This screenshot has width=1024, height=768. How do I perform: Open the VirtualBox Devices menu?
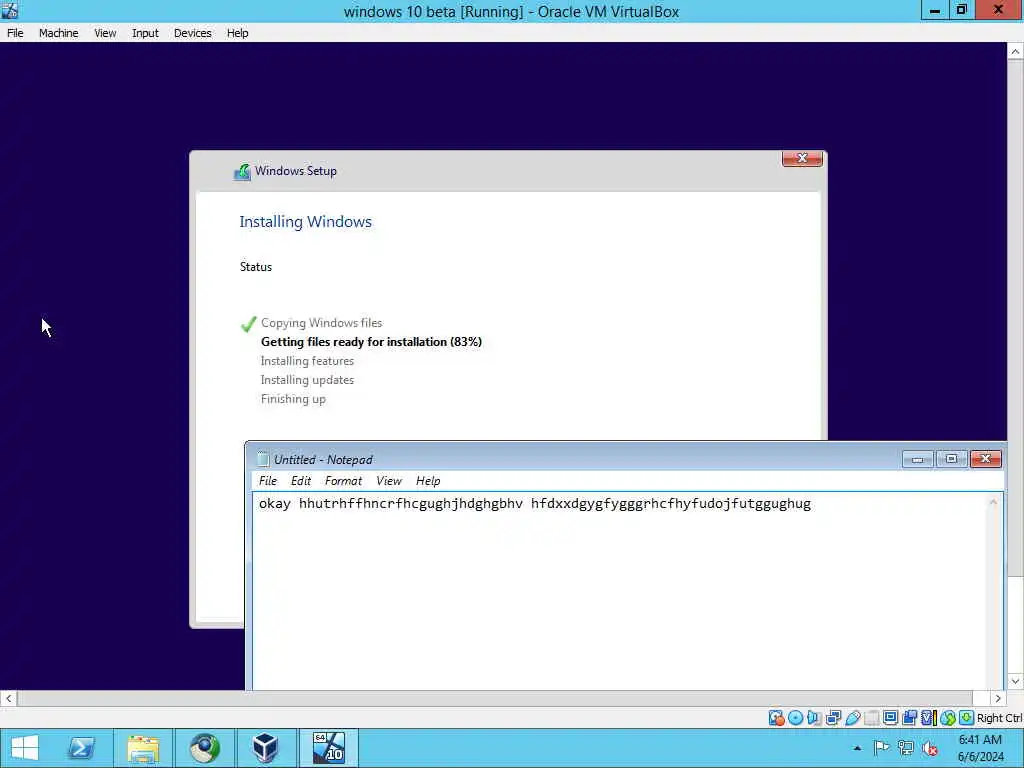[x=193, y=33]
